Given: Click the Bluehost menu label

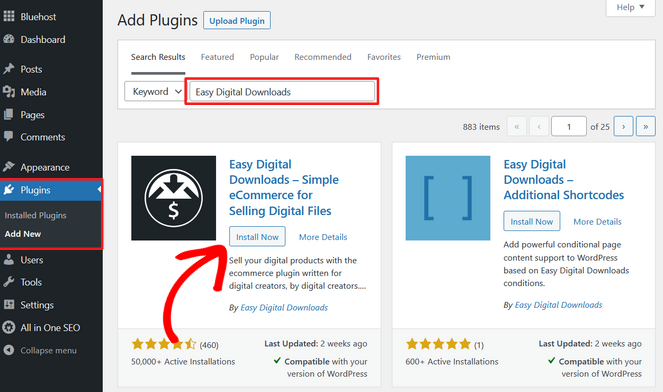Looking at the screenshot, I should coord(38,16).
